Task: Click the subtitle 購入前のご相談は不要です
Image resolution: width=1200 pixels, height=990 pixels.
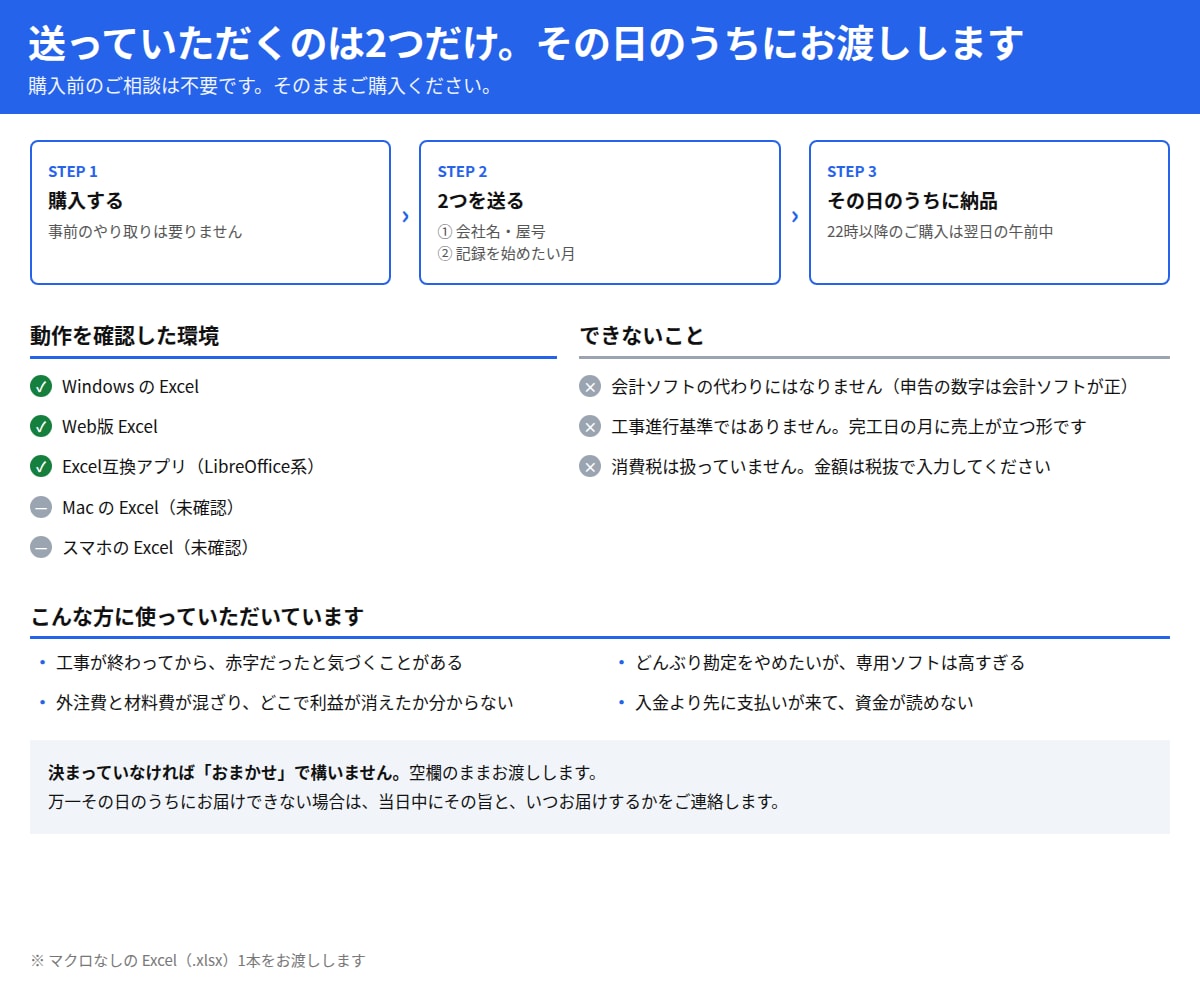Action: click(260, 86)
